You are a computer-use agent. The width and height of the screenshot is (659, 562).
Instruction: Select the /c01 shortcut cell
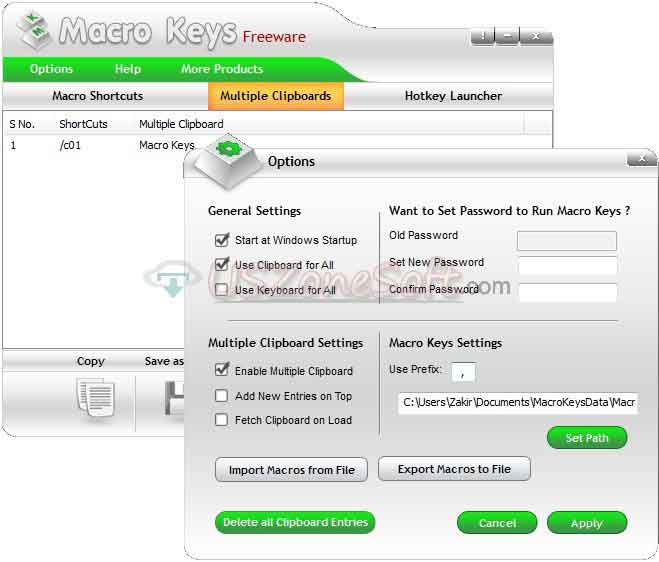(70, 145)
